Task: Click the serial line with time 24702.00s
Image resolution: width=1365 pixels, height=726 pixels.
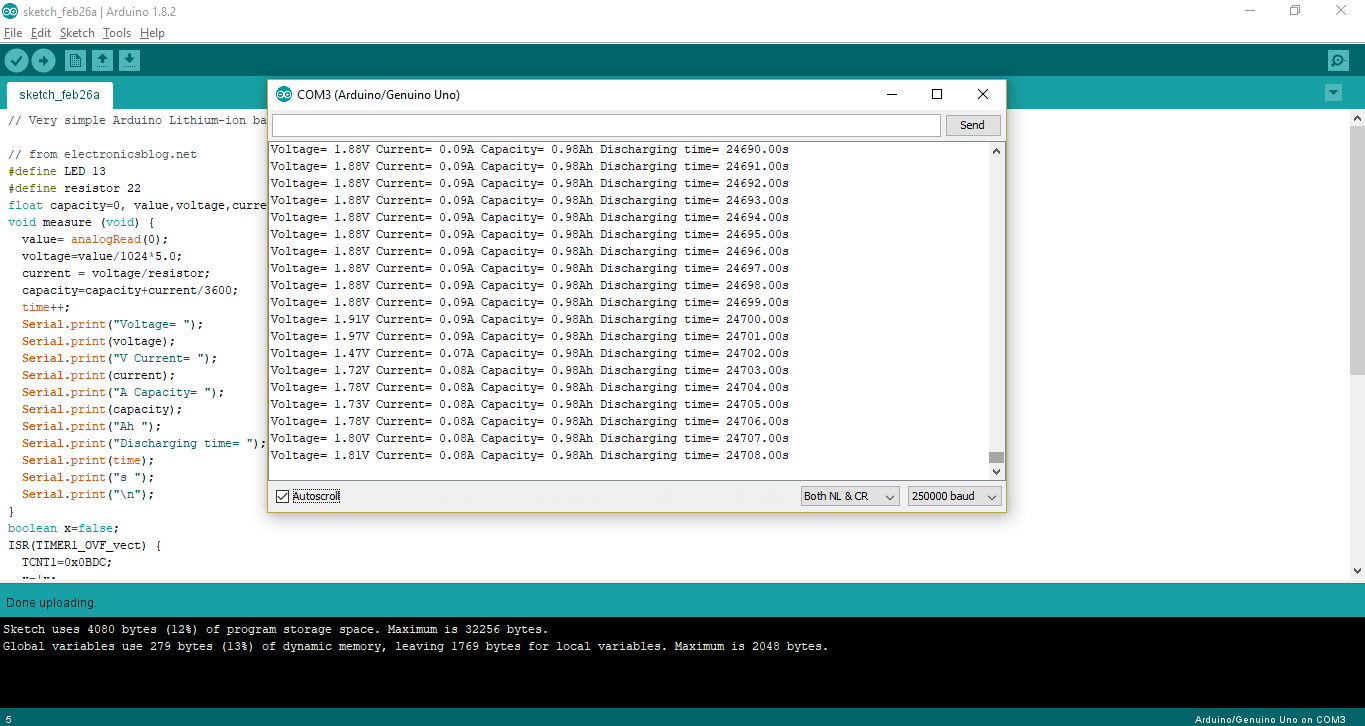Action: 530,353
